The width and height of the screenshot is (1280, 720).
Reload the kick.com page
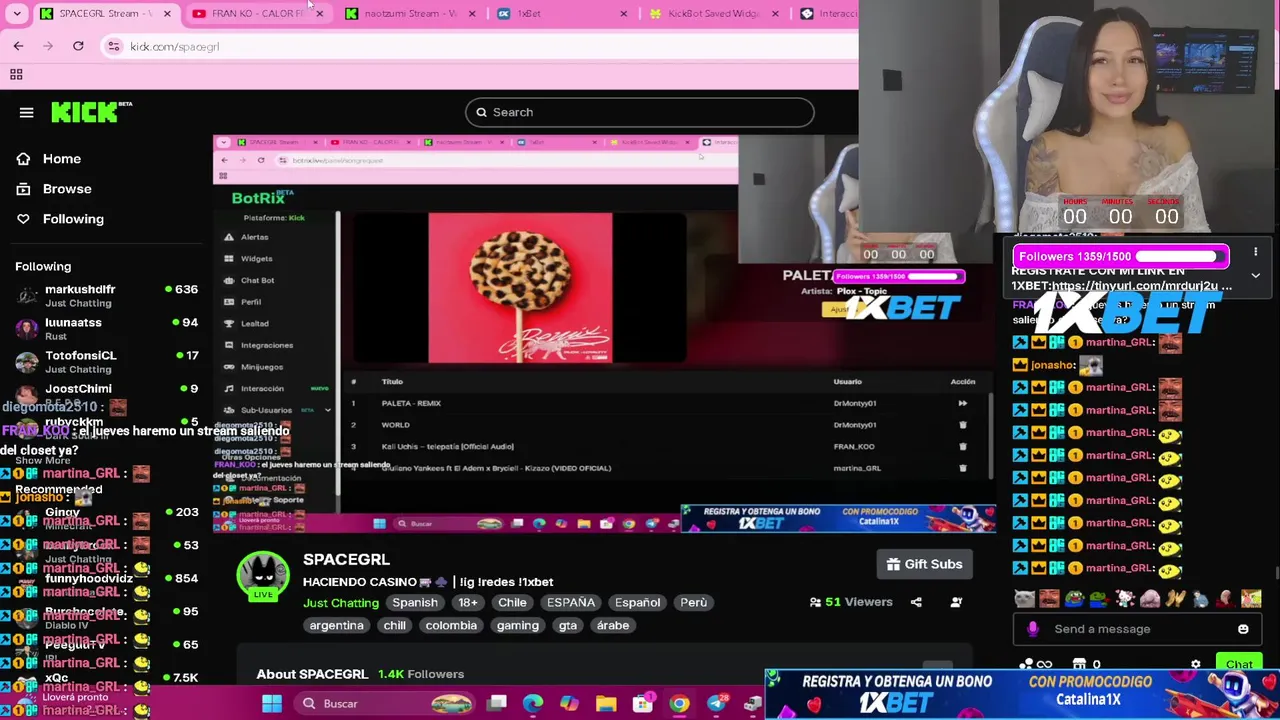[x=78, y=46]
